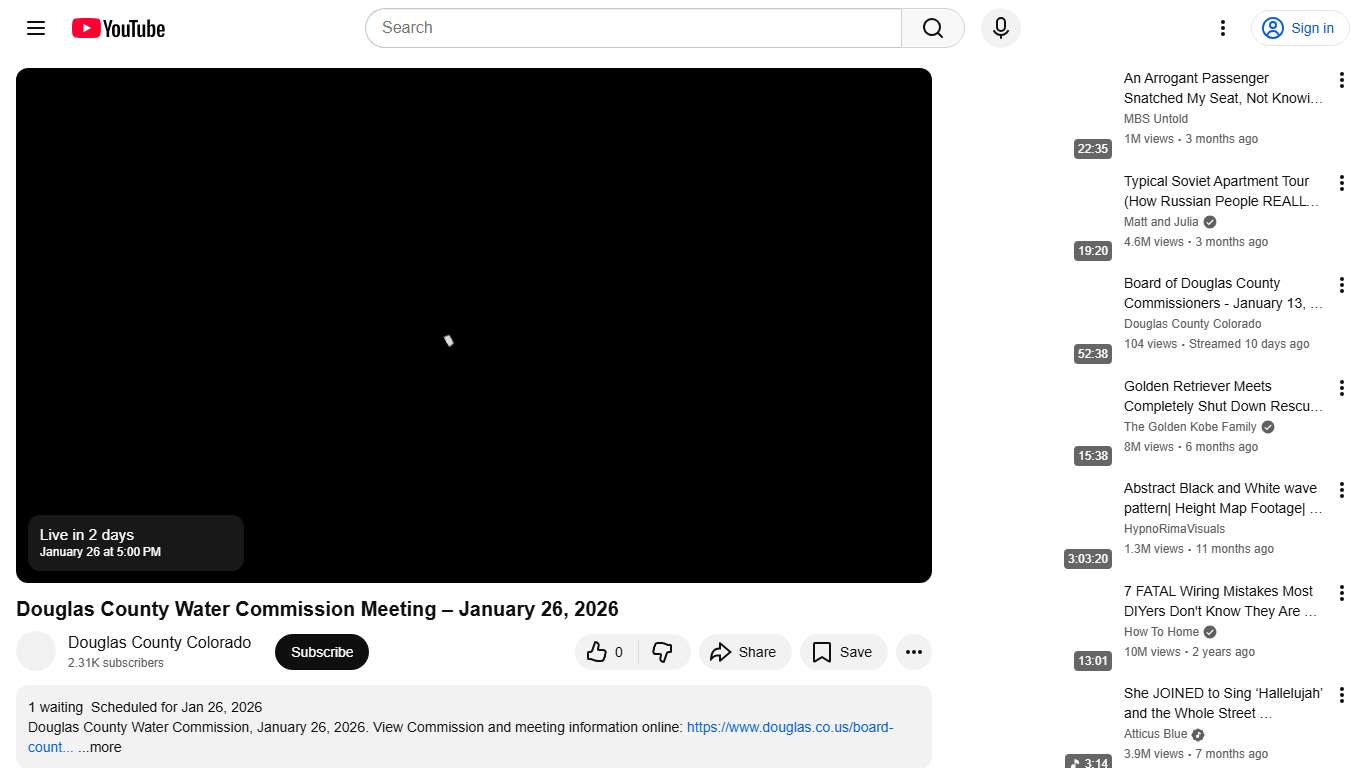Open options menu on the Soviet Apartment Tour video
The image size is (1366, 768).
(x=1342, y=182)
